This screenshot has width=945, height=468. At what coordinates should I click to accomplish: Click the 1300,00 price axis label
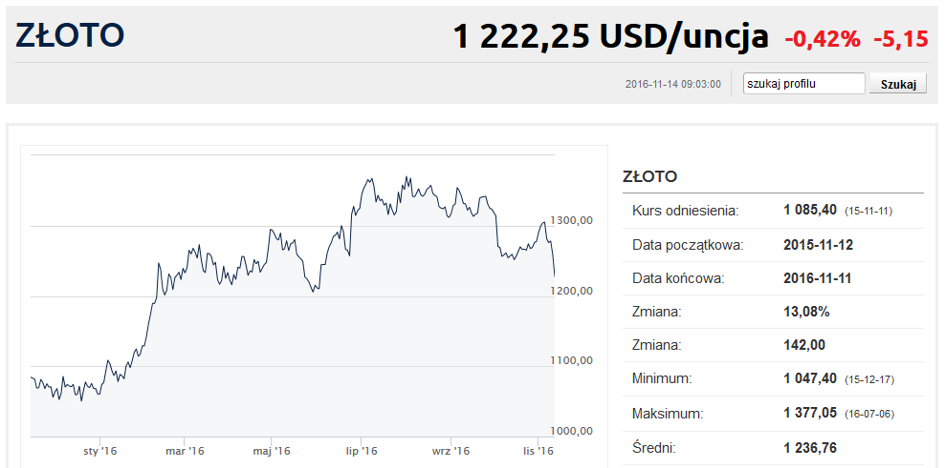coord(571,221)
